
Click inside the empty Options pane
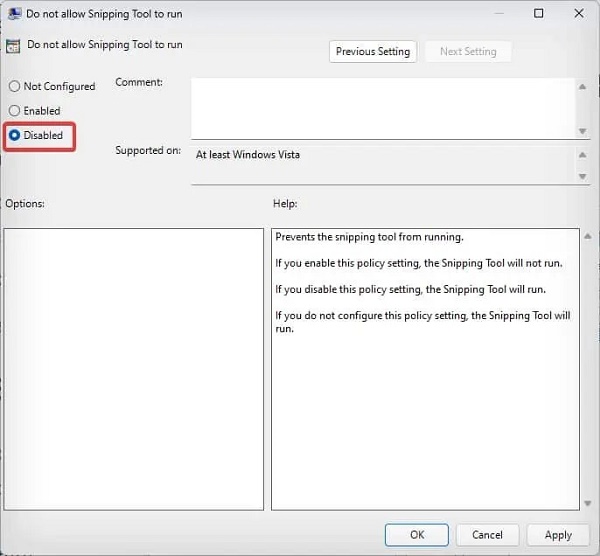coord(134,369)
